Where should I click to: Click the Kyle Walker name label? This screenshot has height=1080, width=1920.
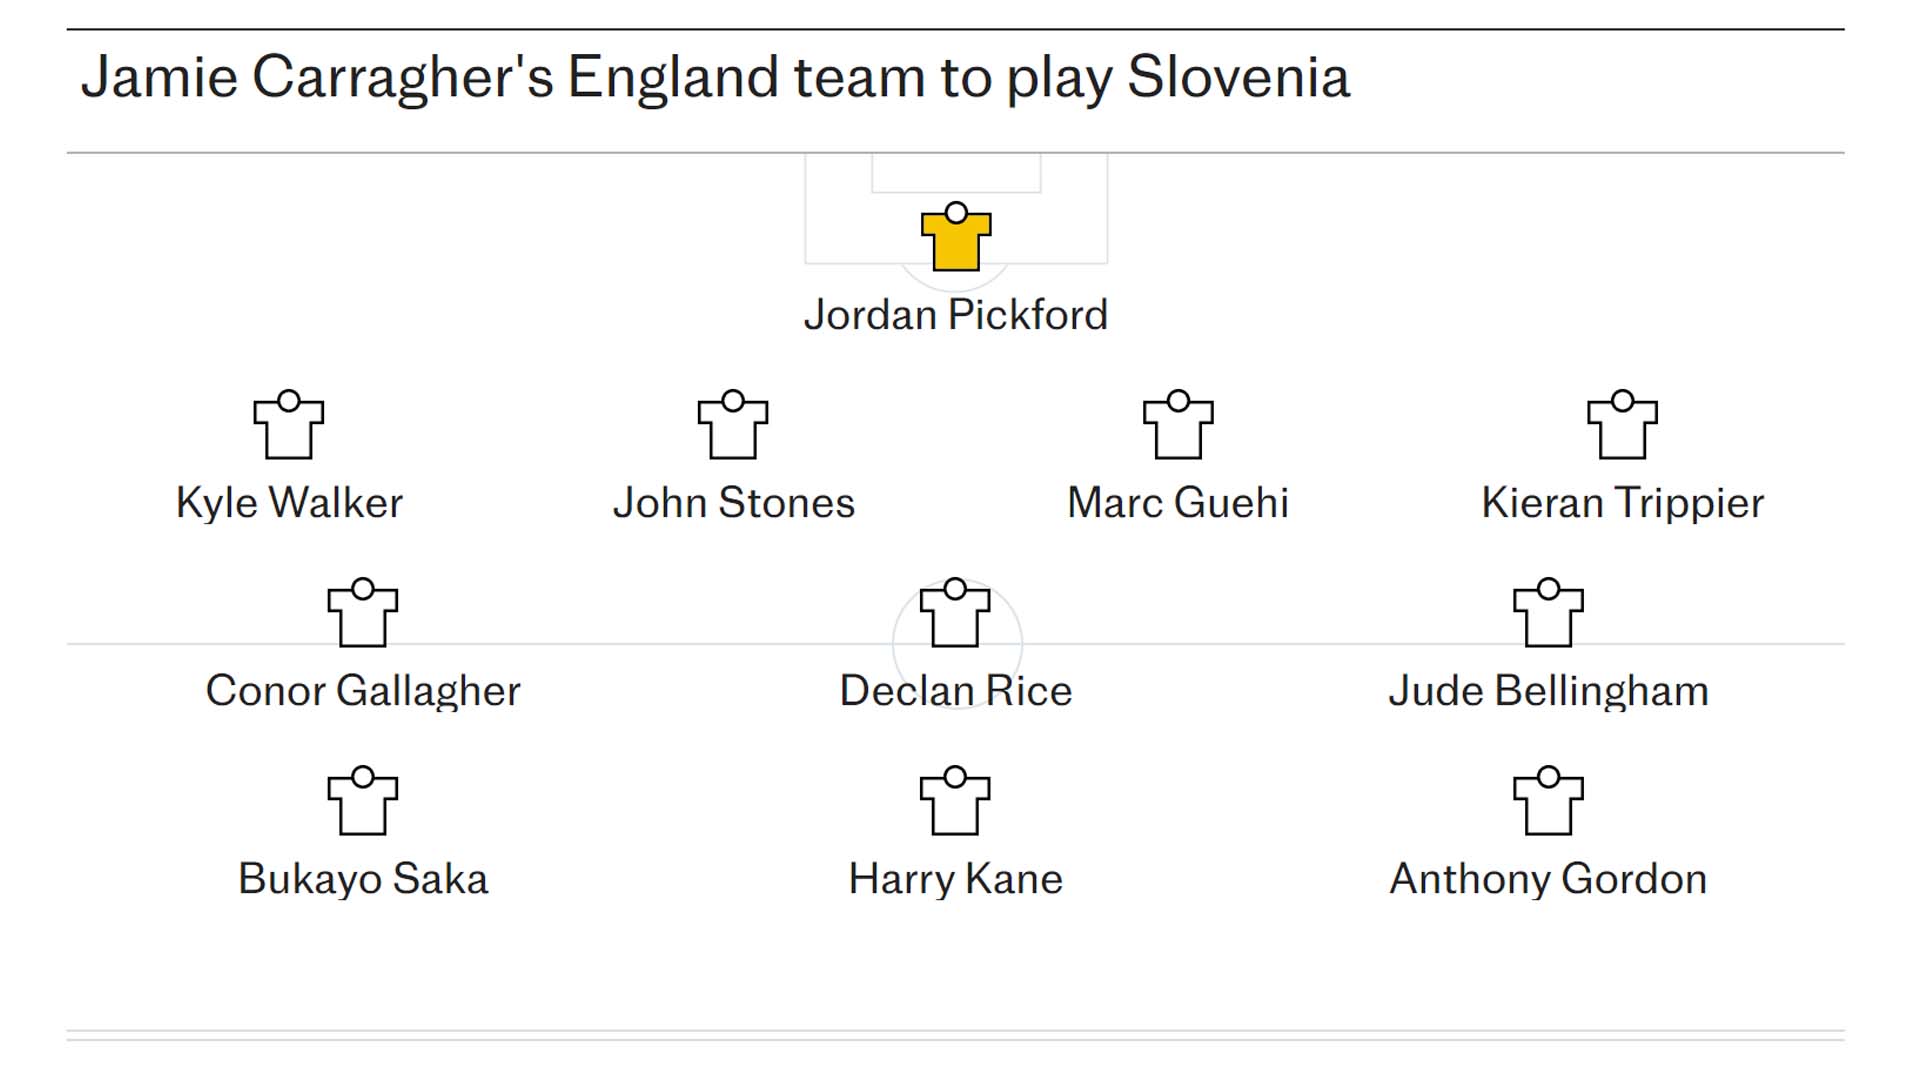(289, 503)
